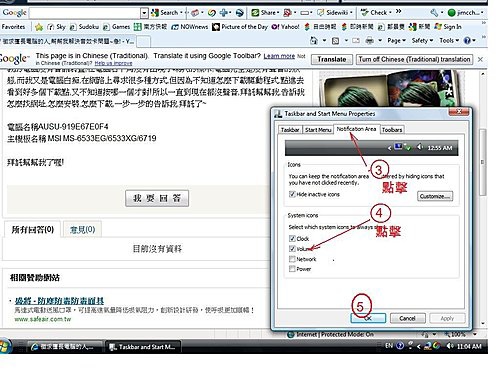
Task: Open a new blank browser tab
Action: point(144,42)
